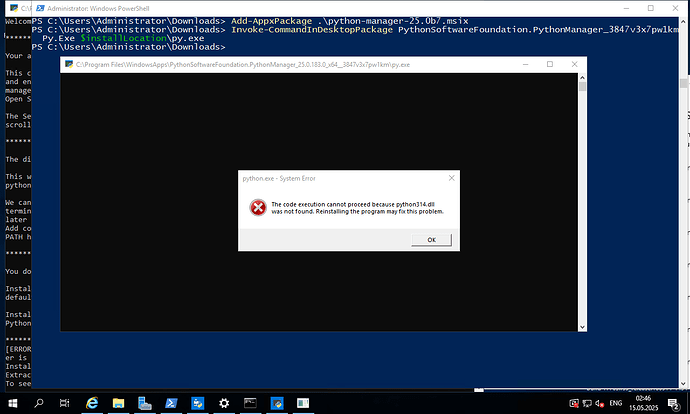Screen dimensions: 690x414
Task: Click the green $installLocation variable text
Action: click(x=123, y=38)
